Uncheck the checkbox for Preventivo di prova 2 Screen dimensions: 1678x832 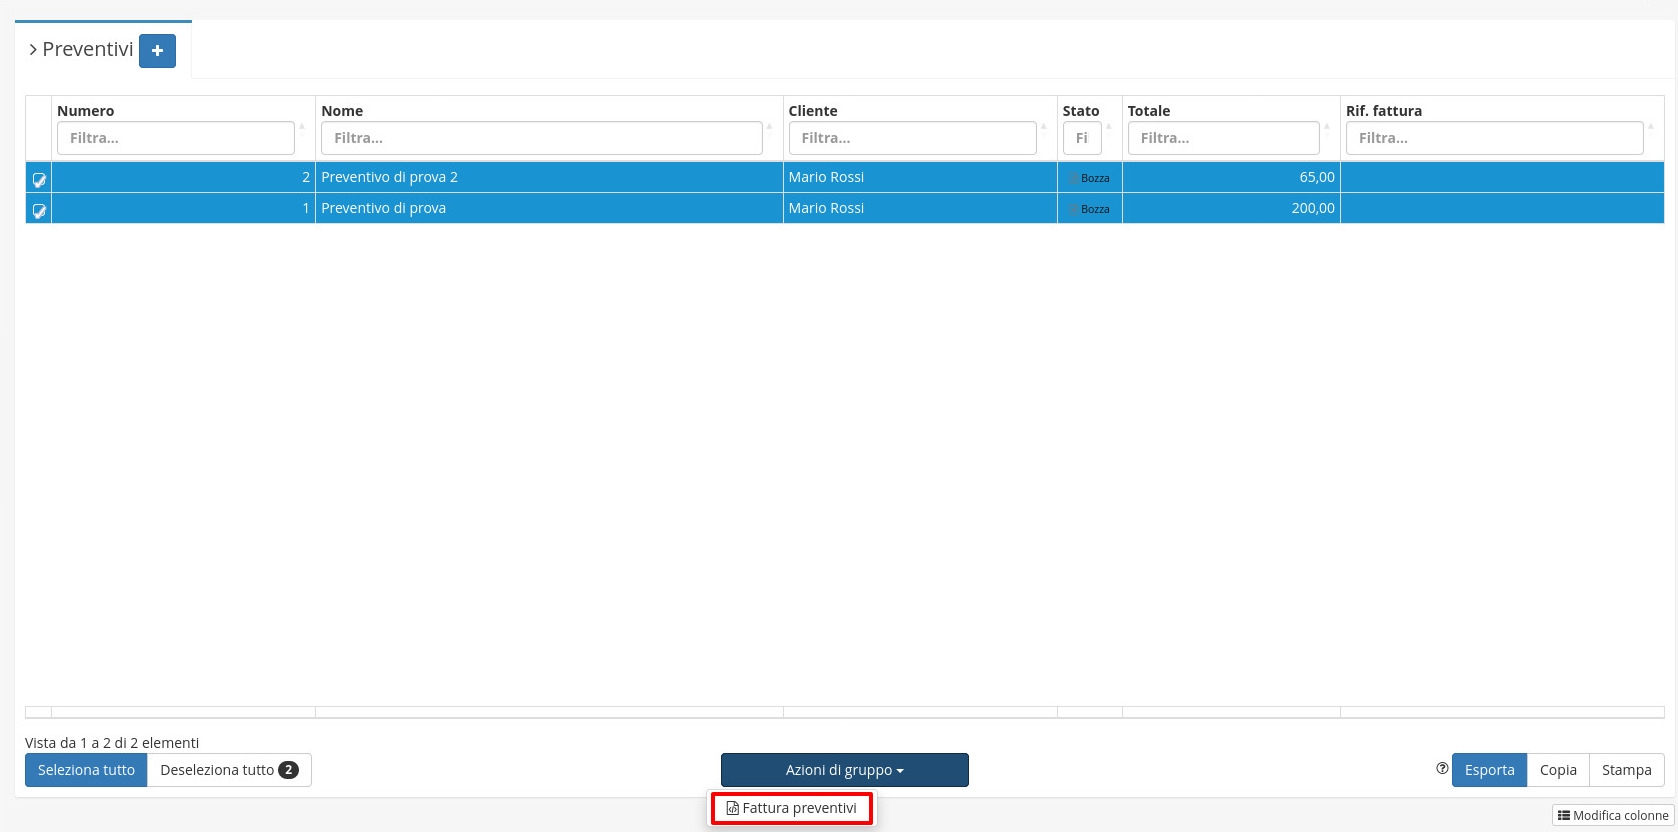coord(39,180)
